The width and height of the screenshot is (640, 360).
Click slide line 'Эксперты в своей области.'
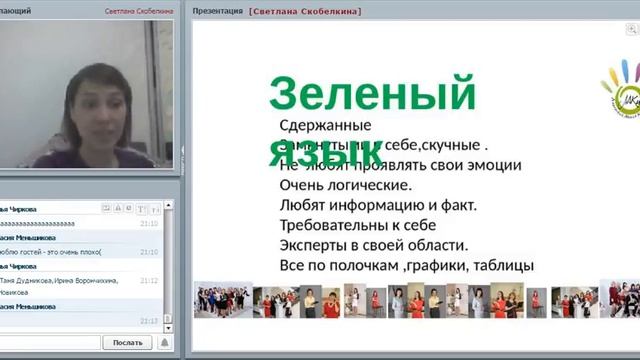coord(374,245)
